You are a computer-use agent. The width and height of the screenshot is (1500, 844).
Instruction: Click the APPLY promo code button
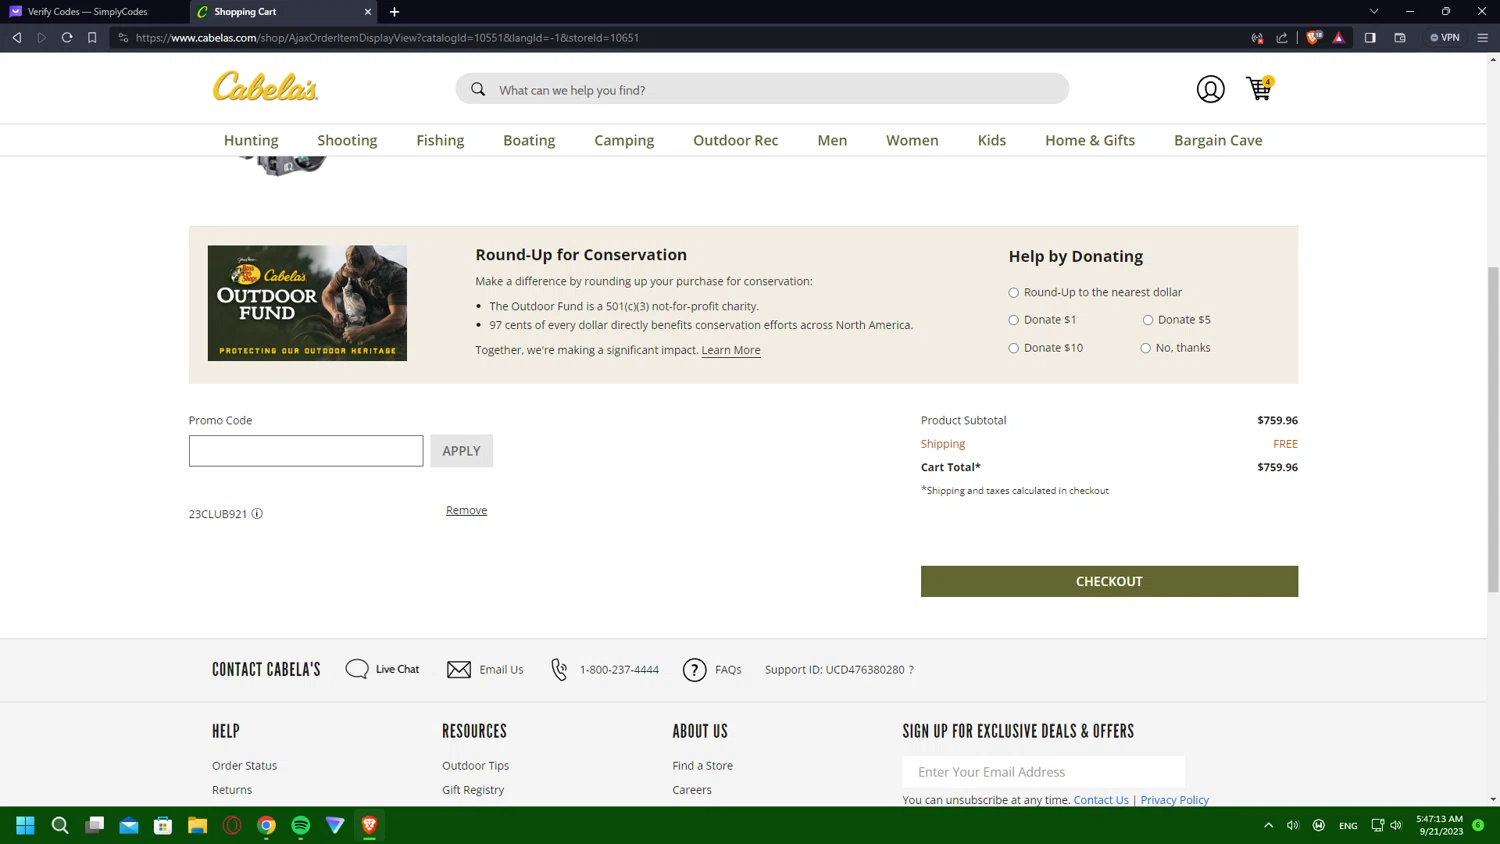coord(461,451)
